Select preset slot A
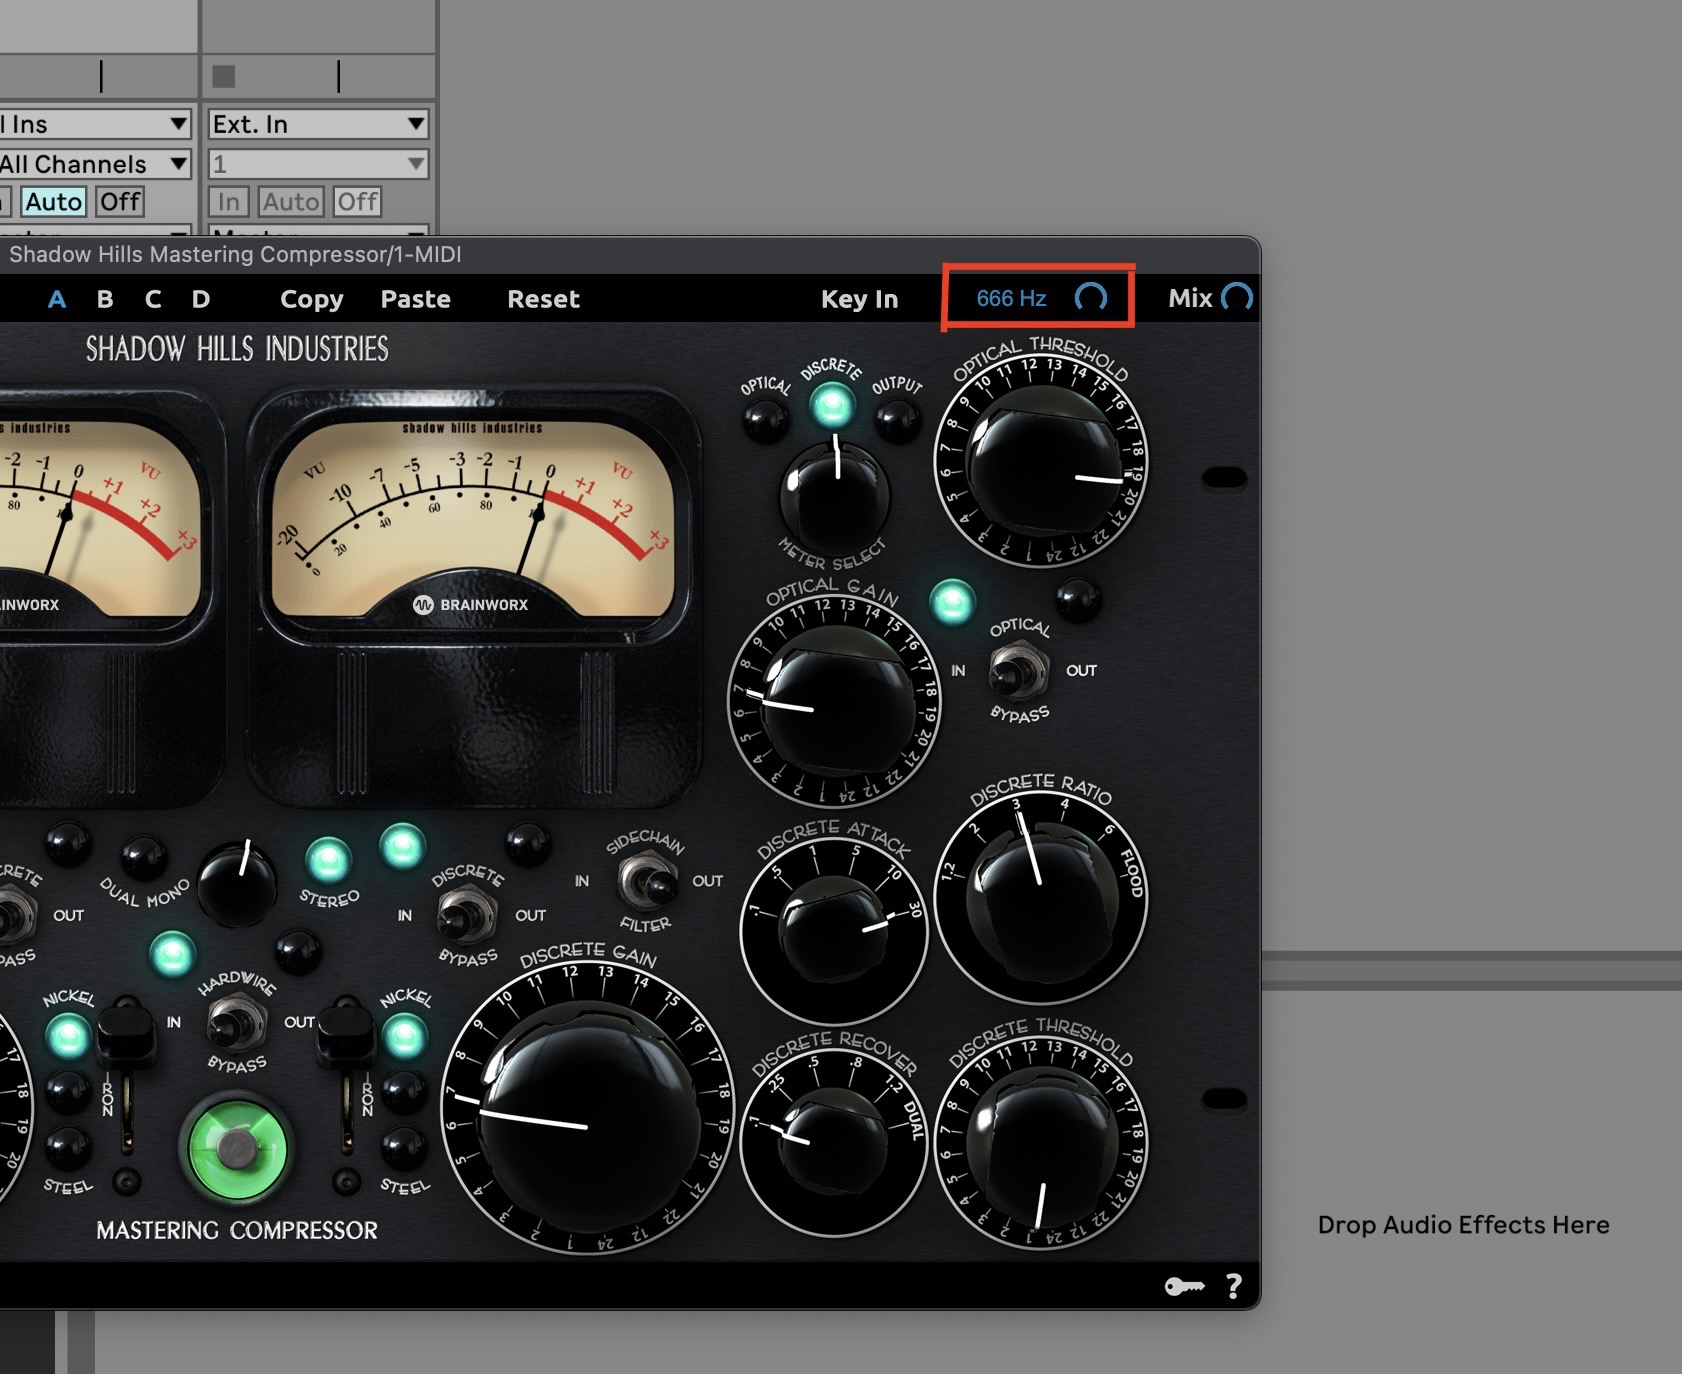The image size is (1682, 1374). (x=57, y=299)
